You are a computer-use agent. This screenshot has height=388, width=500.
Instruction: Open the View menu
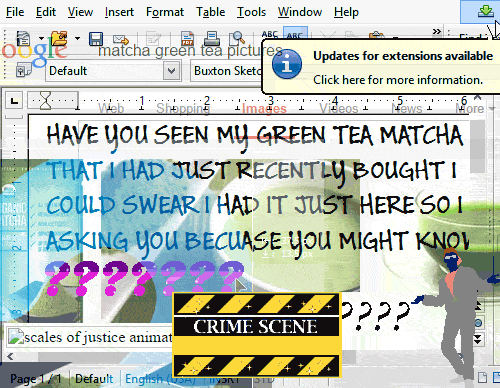point(80,12)
